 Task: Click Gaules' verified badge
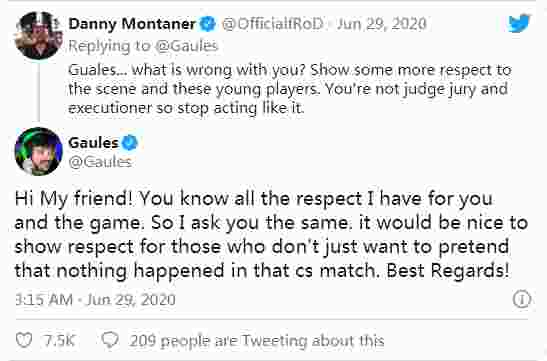click(130, 143)
